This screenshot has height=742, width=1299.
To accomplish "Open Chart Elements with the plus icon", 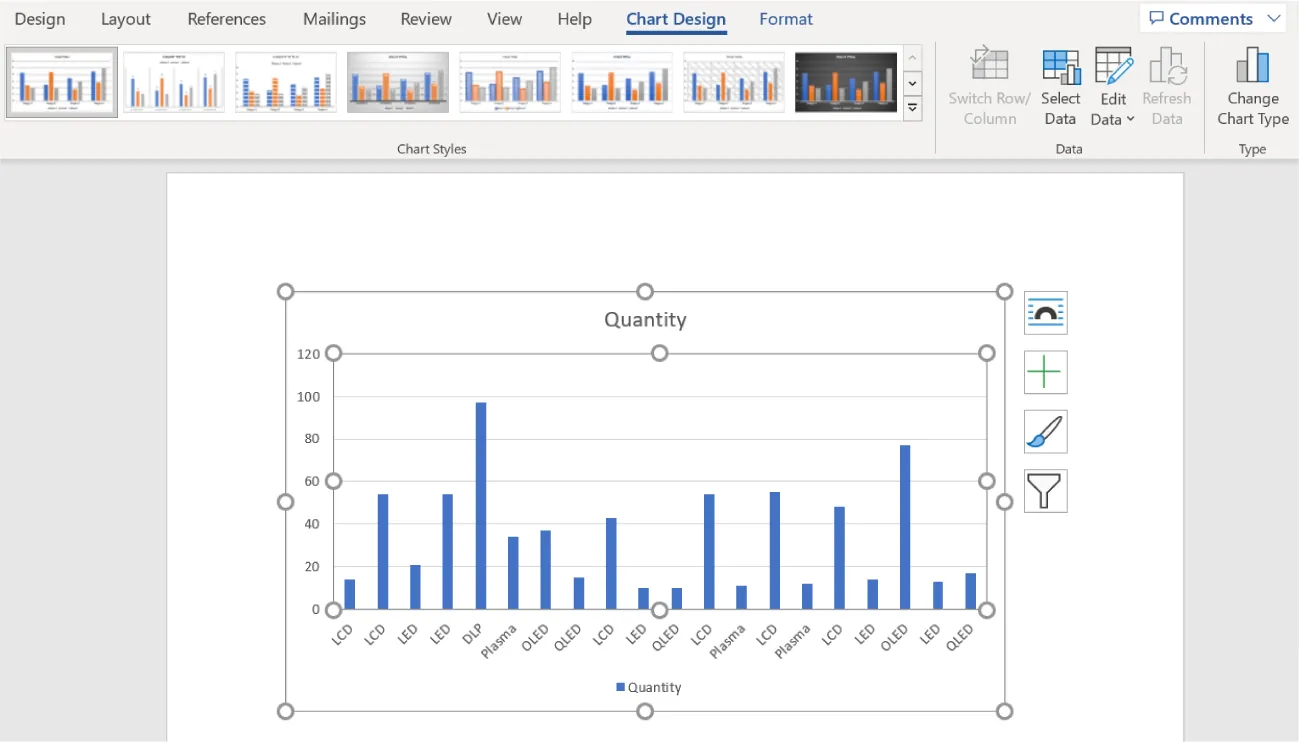I will point(1044,371).
